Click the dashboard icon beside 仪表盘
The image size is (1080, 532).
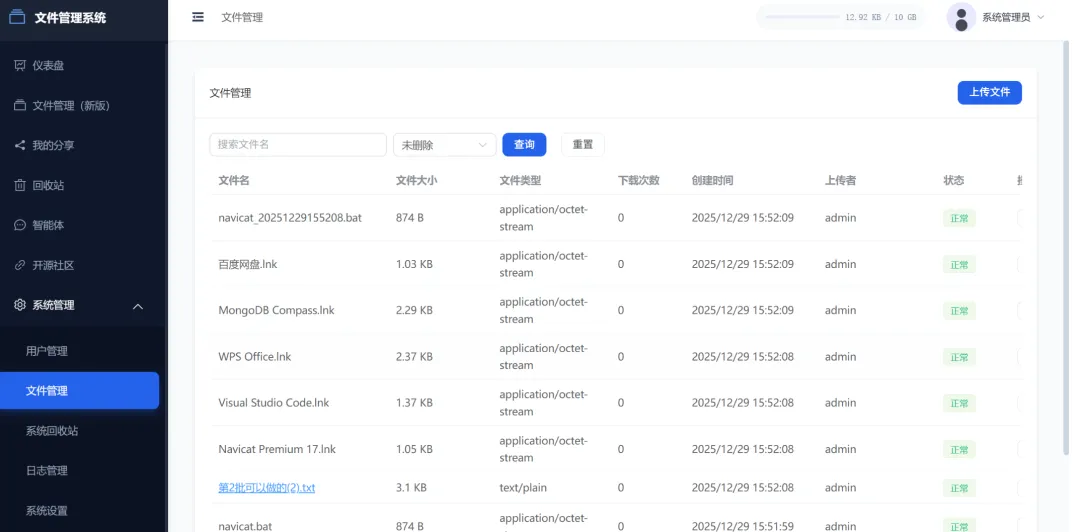click(20, 65)
